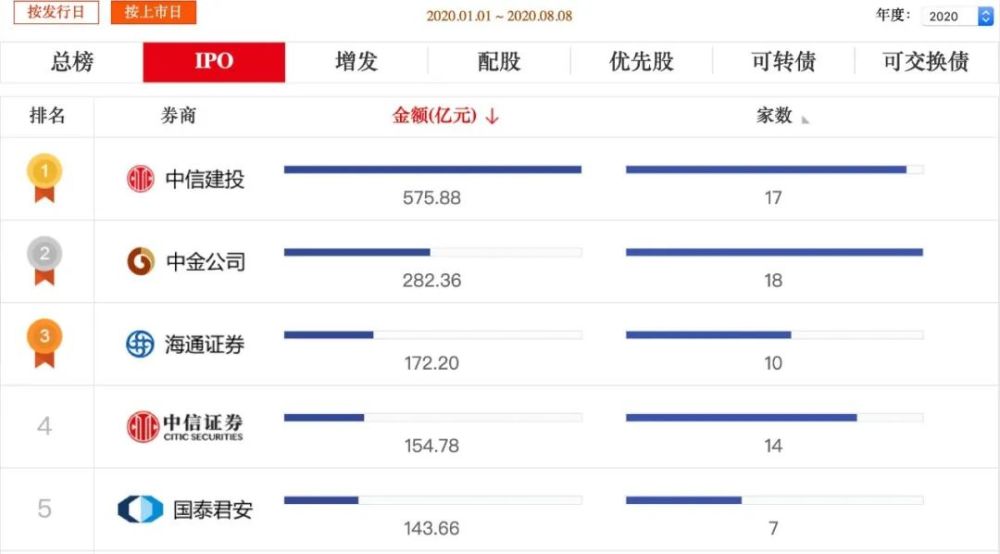Toggle ranking by 按上市日
The height and width of the screenshot is (554, 1000).
pos(153,12)
